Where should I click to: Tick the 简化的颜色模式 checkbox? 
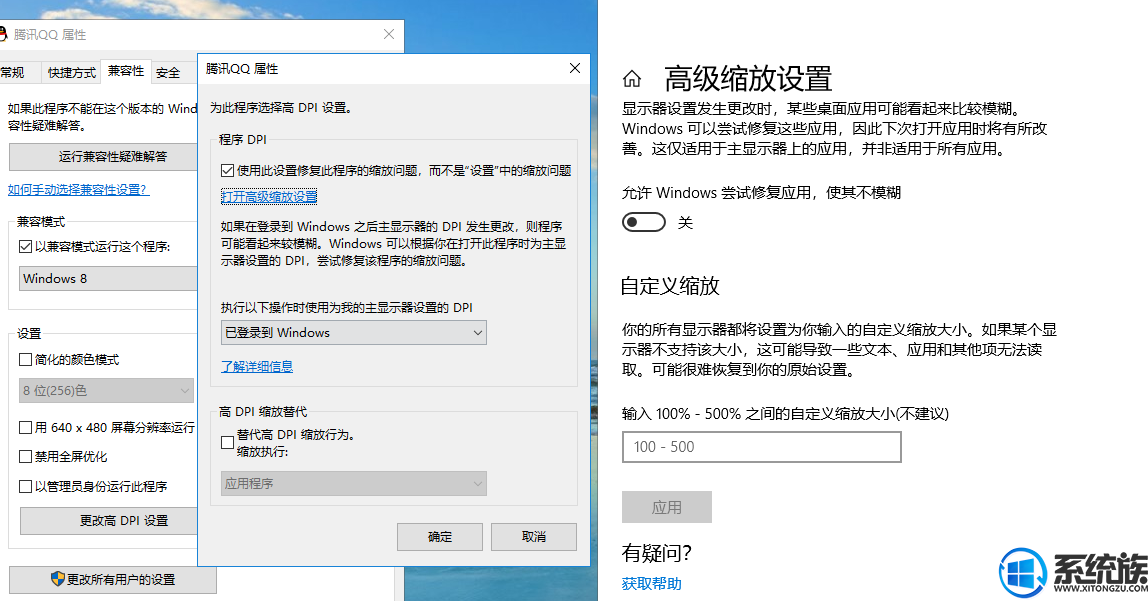pyautogui.click(x=26, y=359)
